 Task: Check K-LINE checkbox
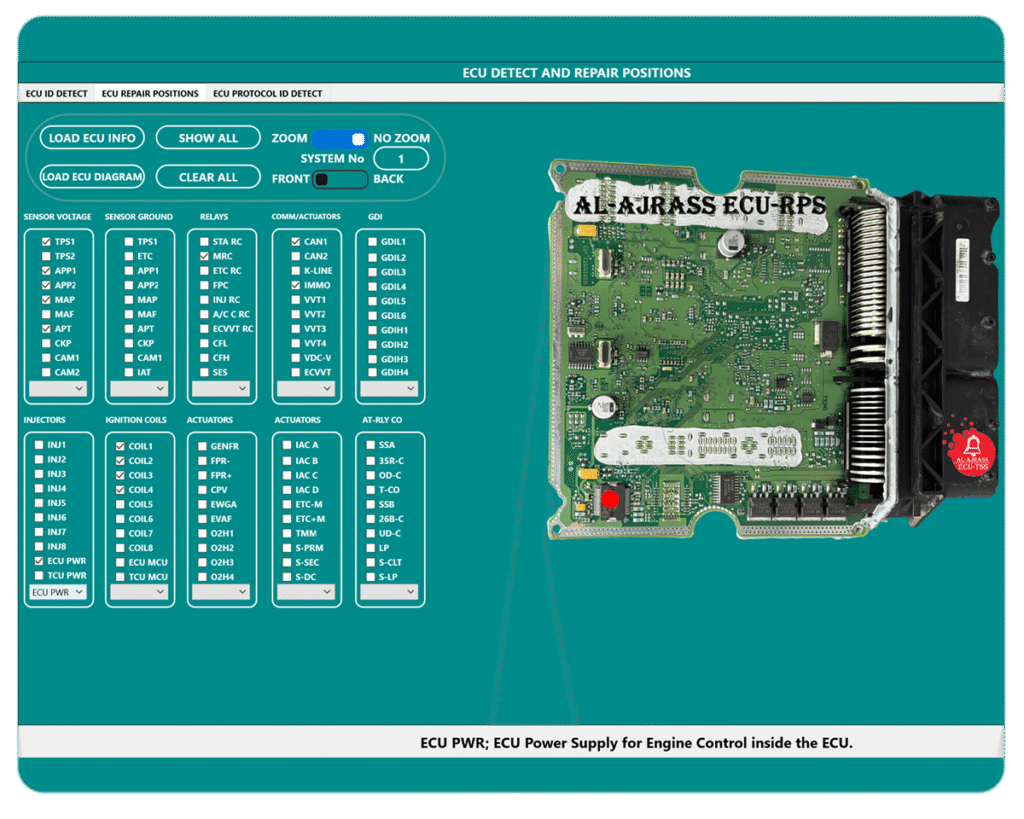tap(296, 270)
